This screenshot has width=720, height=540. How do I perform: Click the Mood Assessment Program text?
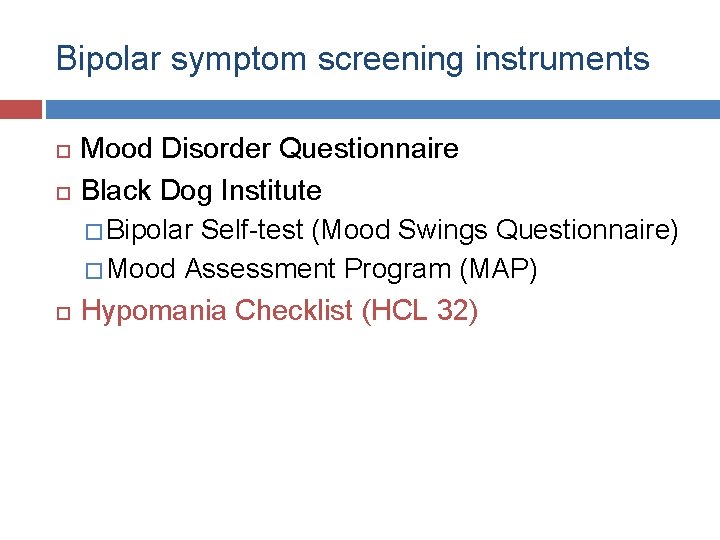(x=279, y=268)
